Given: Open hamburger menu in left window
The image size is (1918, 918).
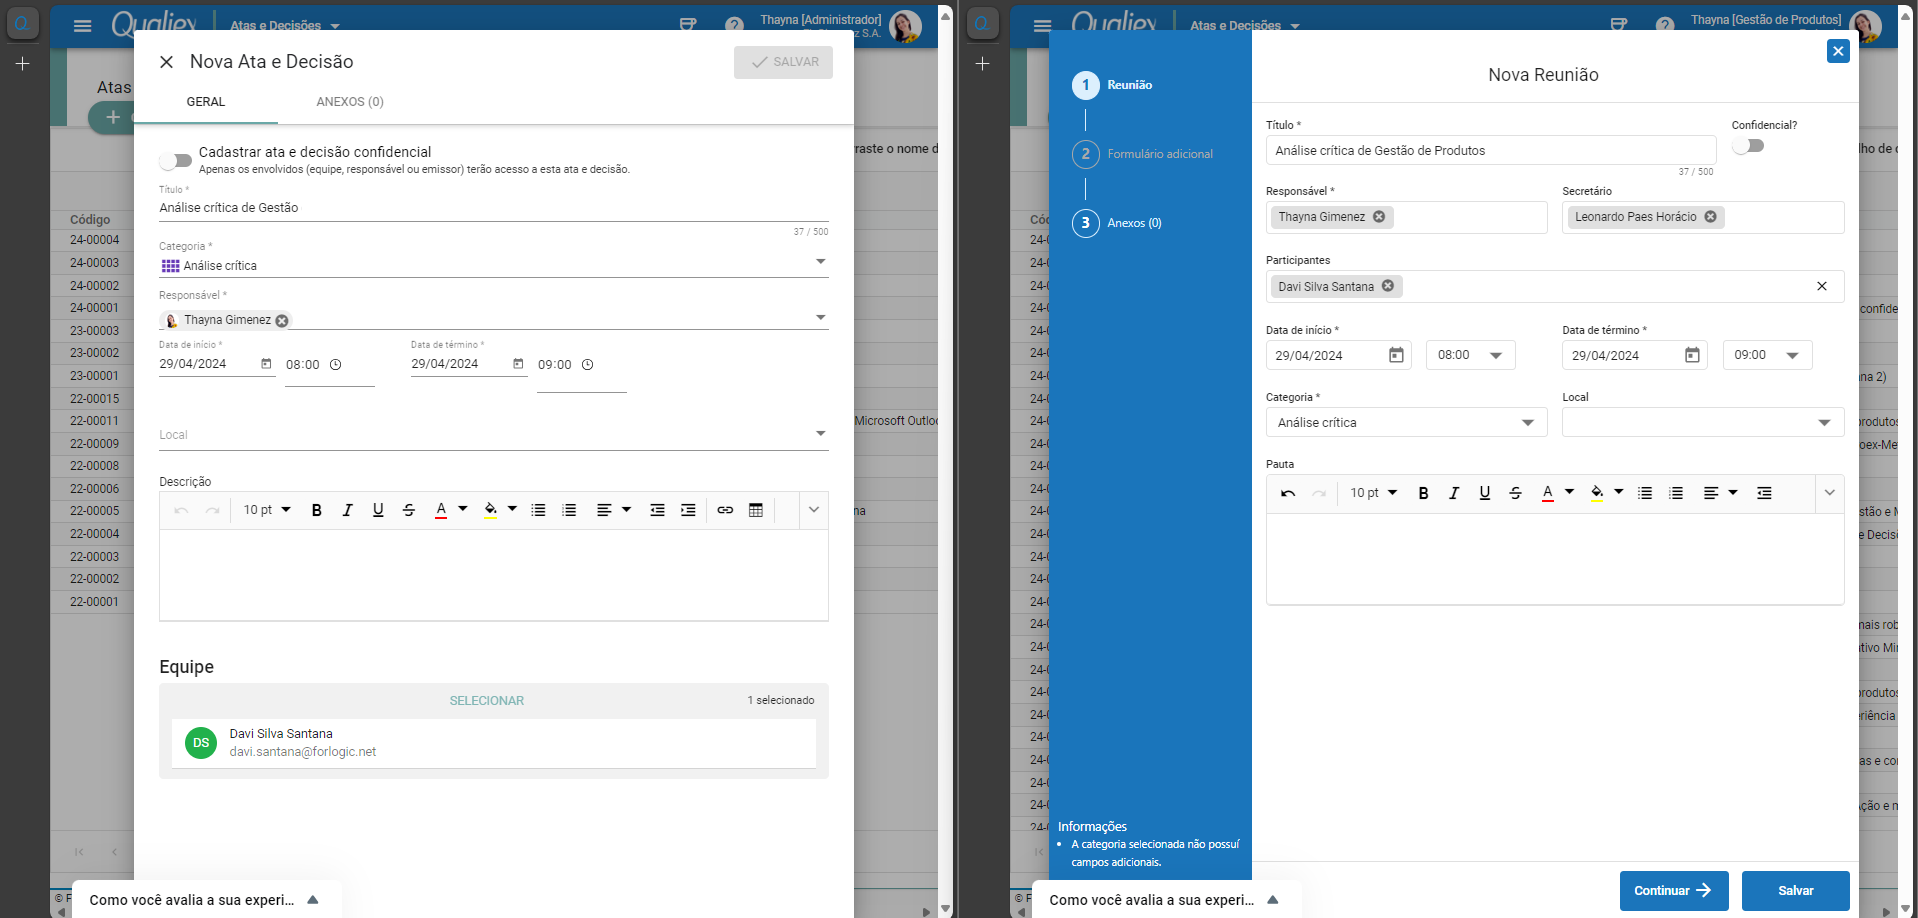Looking at the screenshot, I should pos(83,26).
